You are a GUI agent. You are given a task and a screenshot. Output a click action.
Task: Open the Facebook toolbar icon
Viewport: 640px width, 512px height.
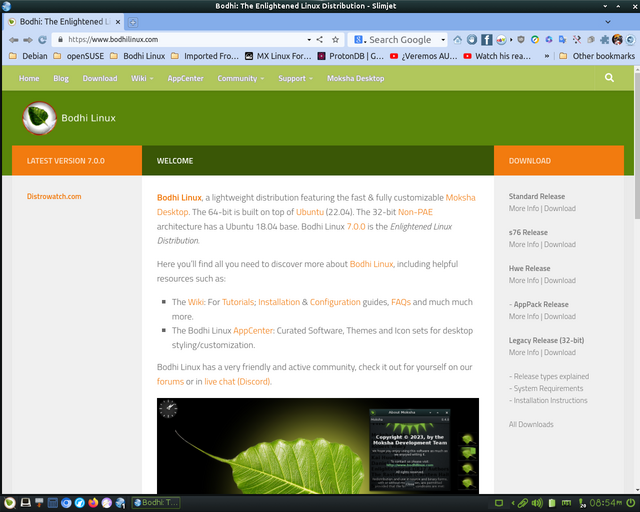click(x=486, y=40)
